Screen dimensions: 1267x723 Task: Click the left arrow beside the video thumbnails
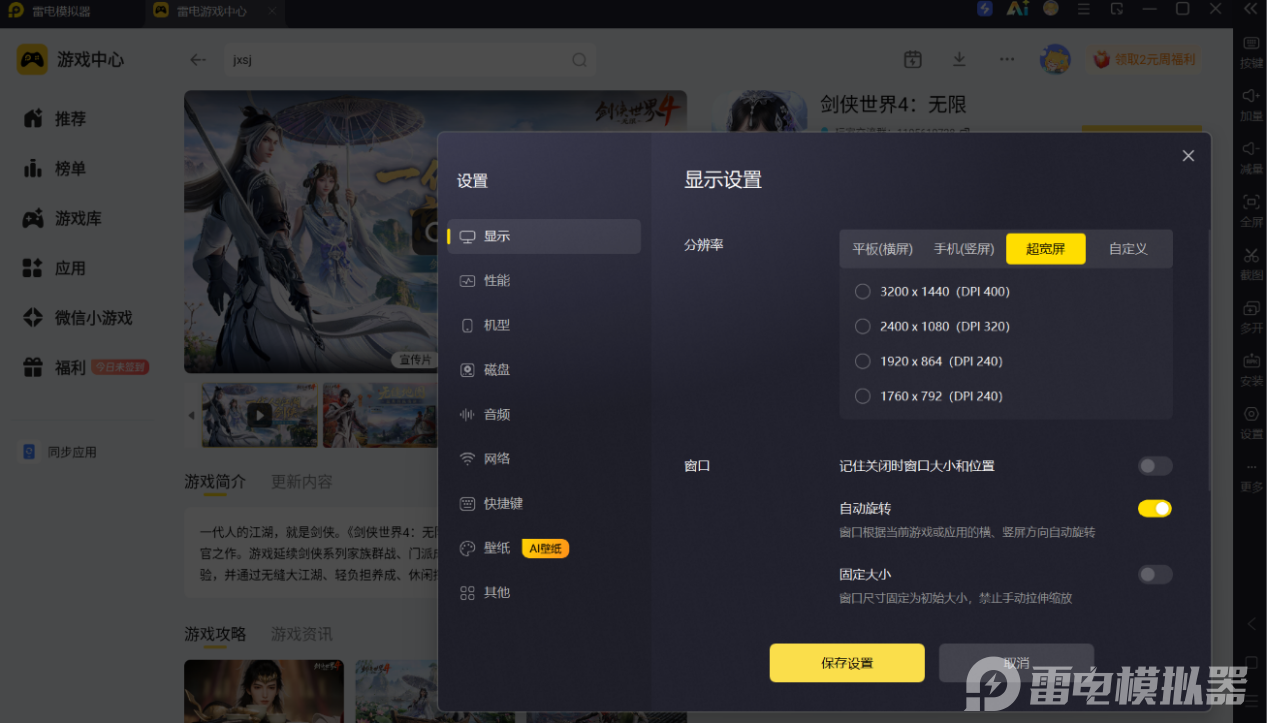(192, 414)
